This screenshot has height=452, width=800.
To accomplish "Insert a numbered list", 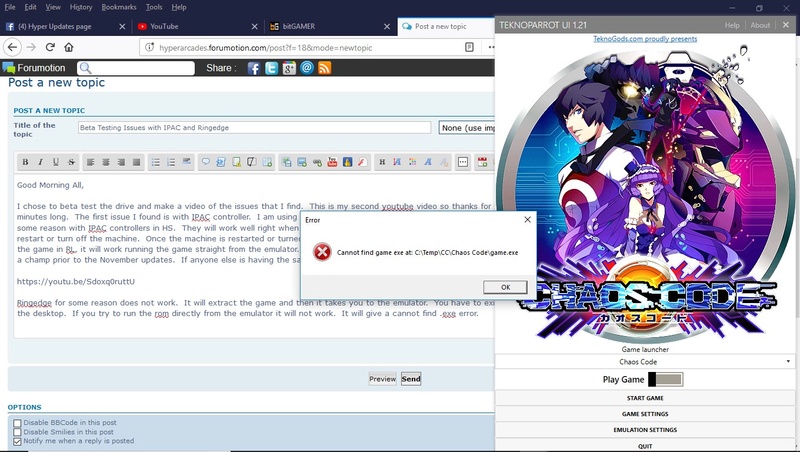I will point(171,162).
